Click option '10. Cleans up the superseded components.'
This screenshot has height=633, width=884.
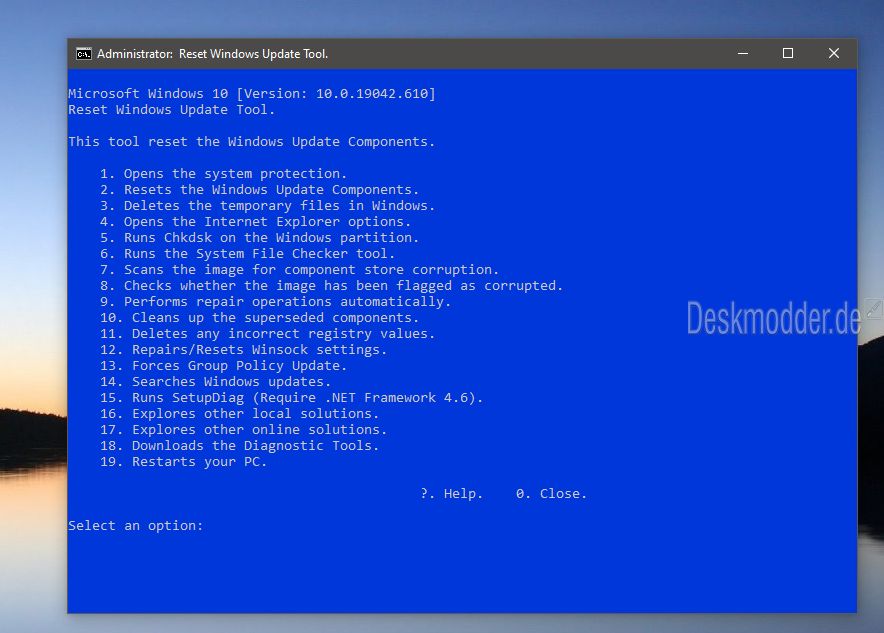[x=260, y=317]
